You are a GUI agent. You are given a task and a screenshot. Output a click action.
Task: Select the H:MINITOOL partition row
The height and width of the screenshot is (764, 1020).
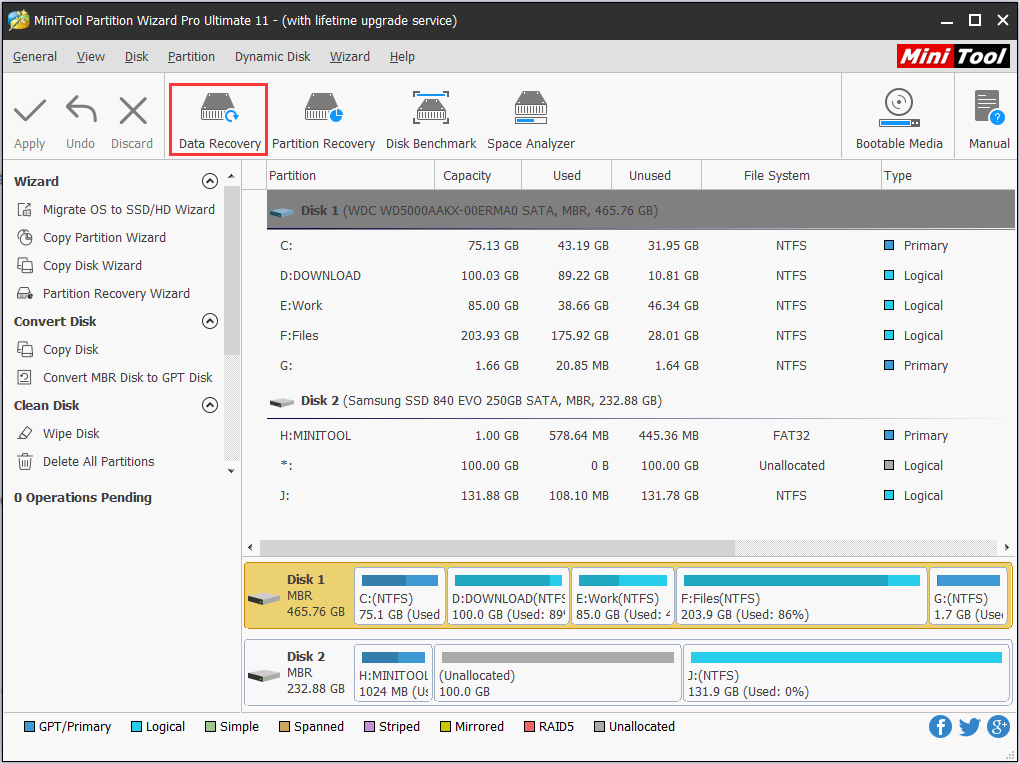tap(641, 435)
